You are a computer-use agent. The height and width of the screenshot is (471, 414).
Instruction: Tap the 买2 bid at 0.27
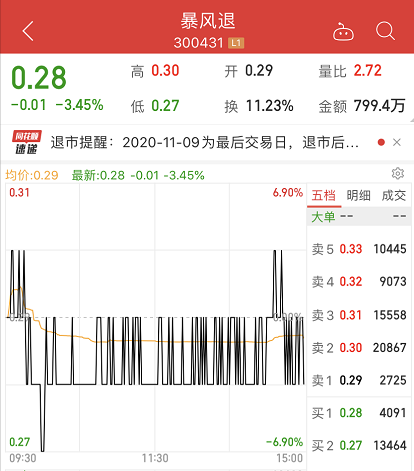coord(359,445)
